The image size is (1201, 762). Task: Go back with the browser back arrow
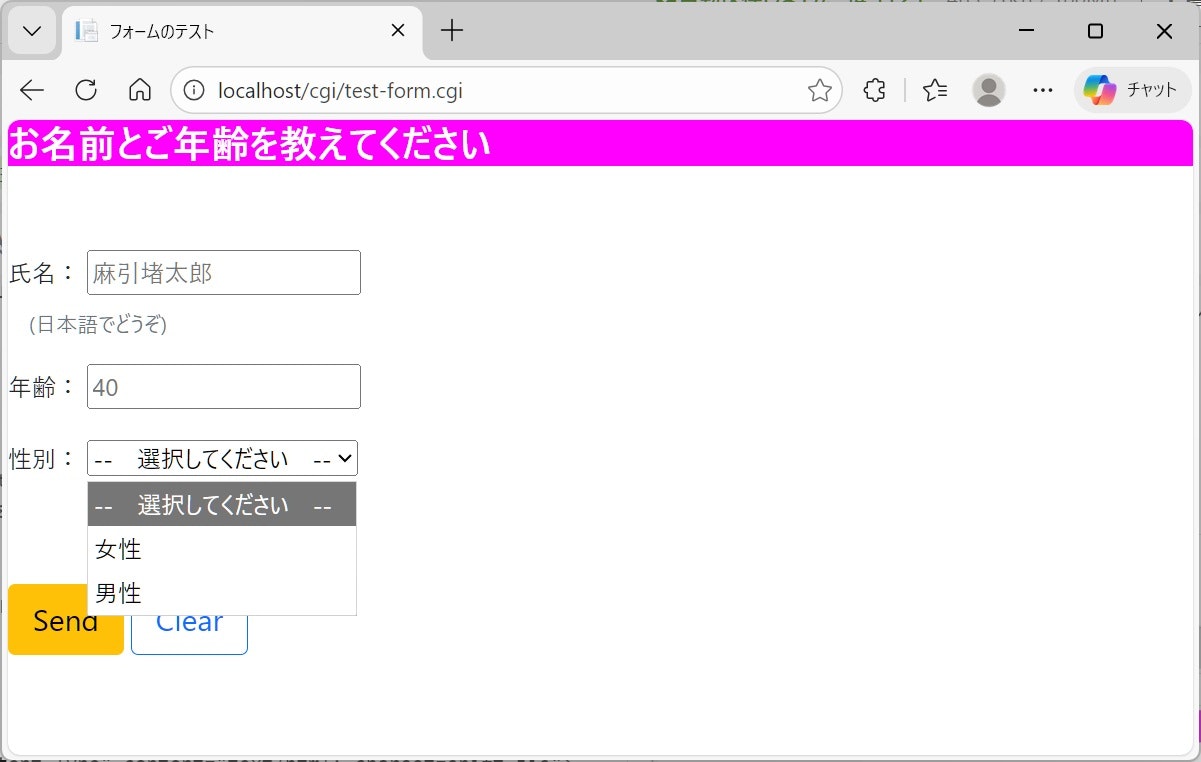32,91
